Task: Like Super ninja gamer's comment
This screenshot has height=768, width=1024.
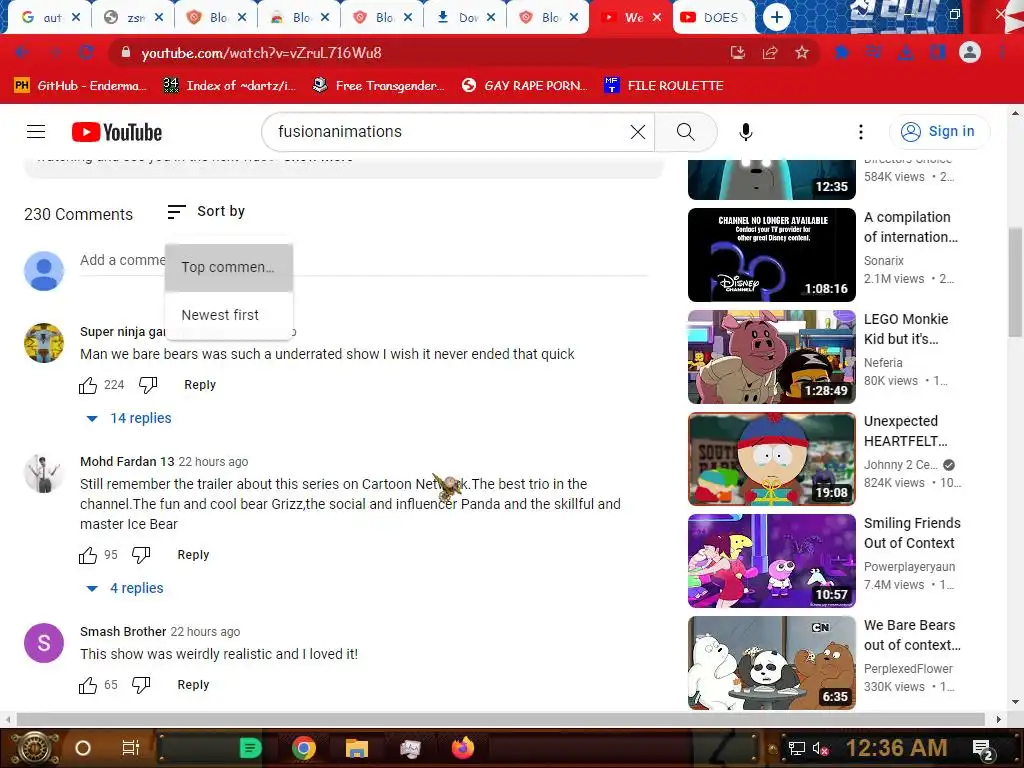Action: pos(88,385)
